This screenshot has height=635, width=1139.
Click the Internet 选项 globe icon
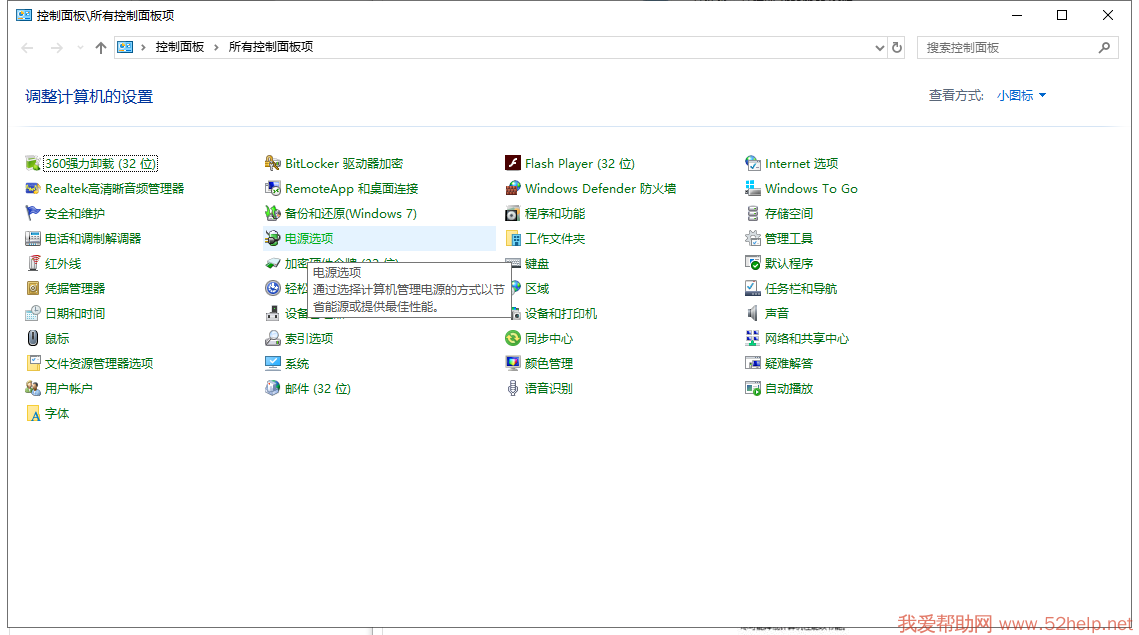753,164
